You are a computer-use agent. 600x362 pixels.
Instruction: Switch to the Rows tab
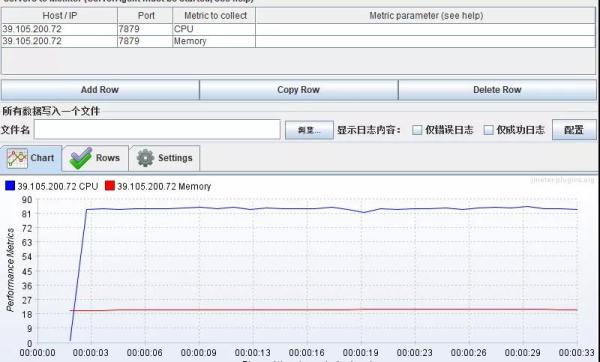pyautogui.click(x=95, y=158)
